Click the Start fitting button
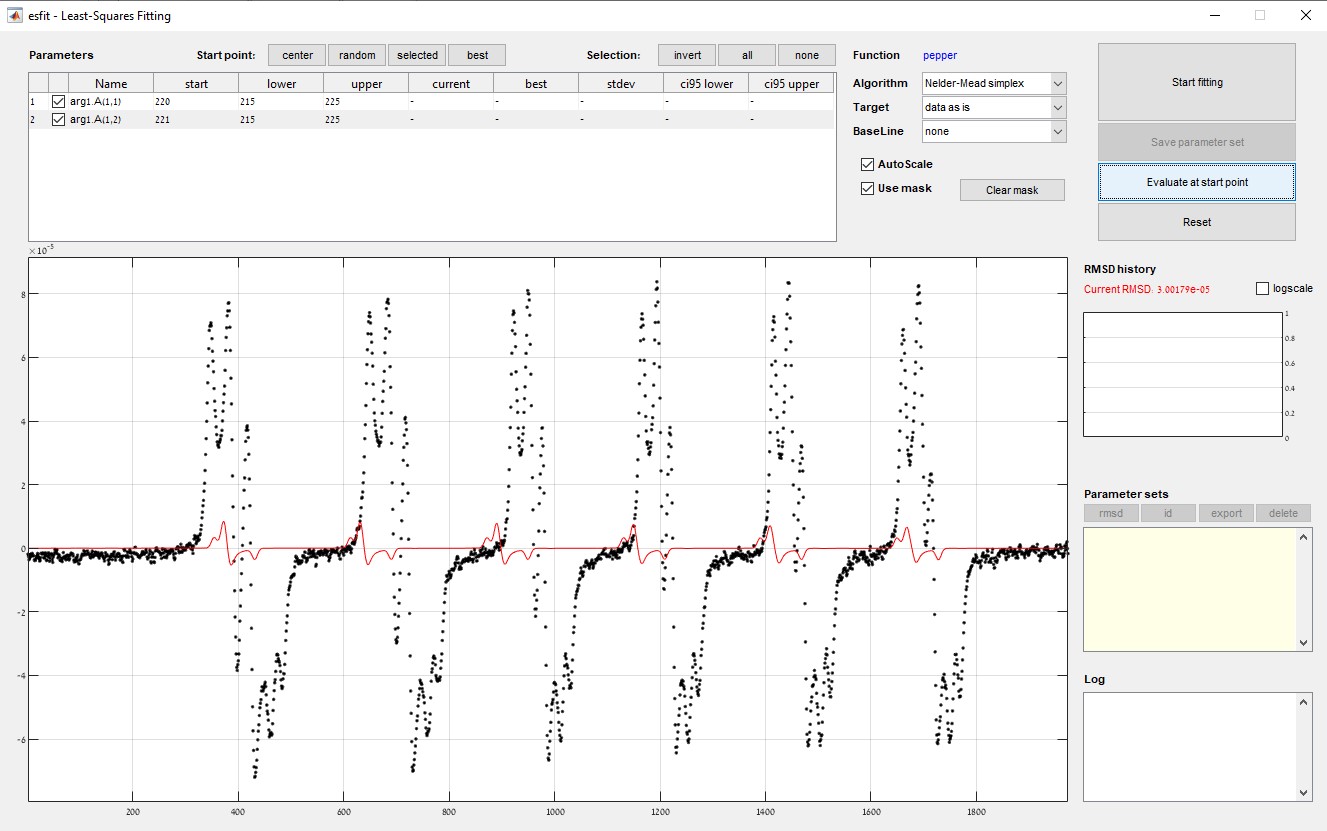Image resolution: width=1327 pixels, height=831 pixels. tap(1196, 82)
